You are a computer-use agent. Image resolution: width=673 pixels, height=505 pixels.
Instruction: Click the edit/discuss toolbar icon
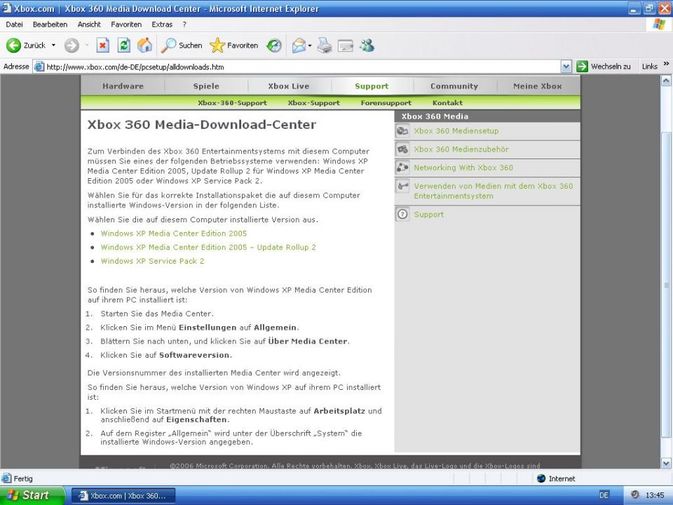pos(345,46)
